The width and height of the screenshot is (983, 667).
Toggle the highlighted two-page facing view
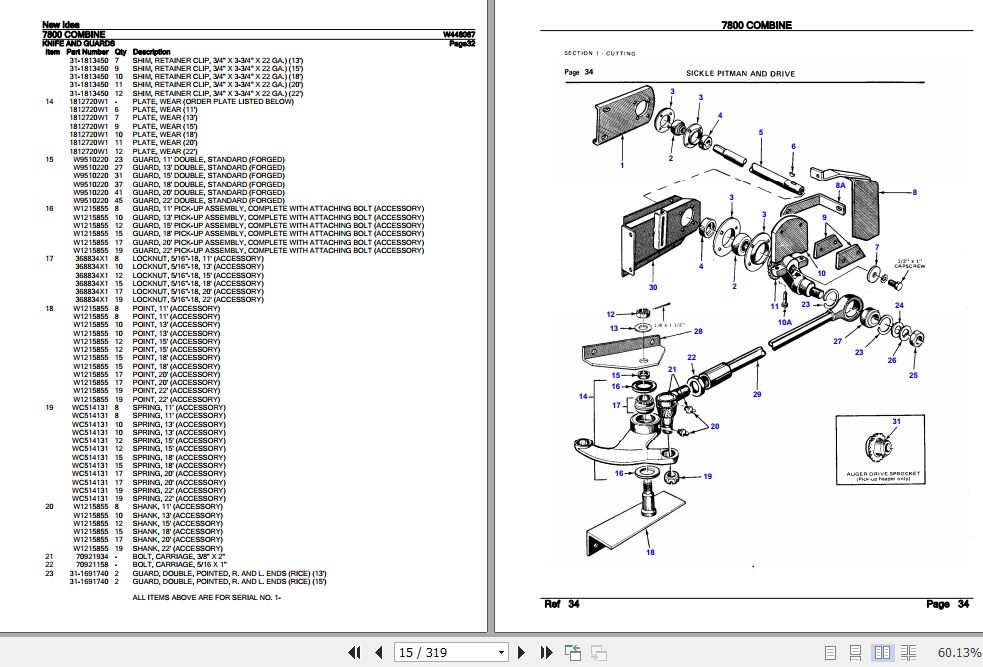884,651
